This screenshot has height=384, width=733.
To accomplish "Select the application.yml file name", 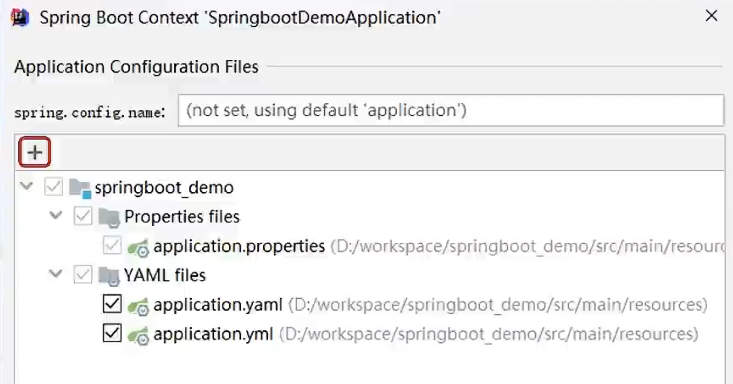I will tap(213, 334).
